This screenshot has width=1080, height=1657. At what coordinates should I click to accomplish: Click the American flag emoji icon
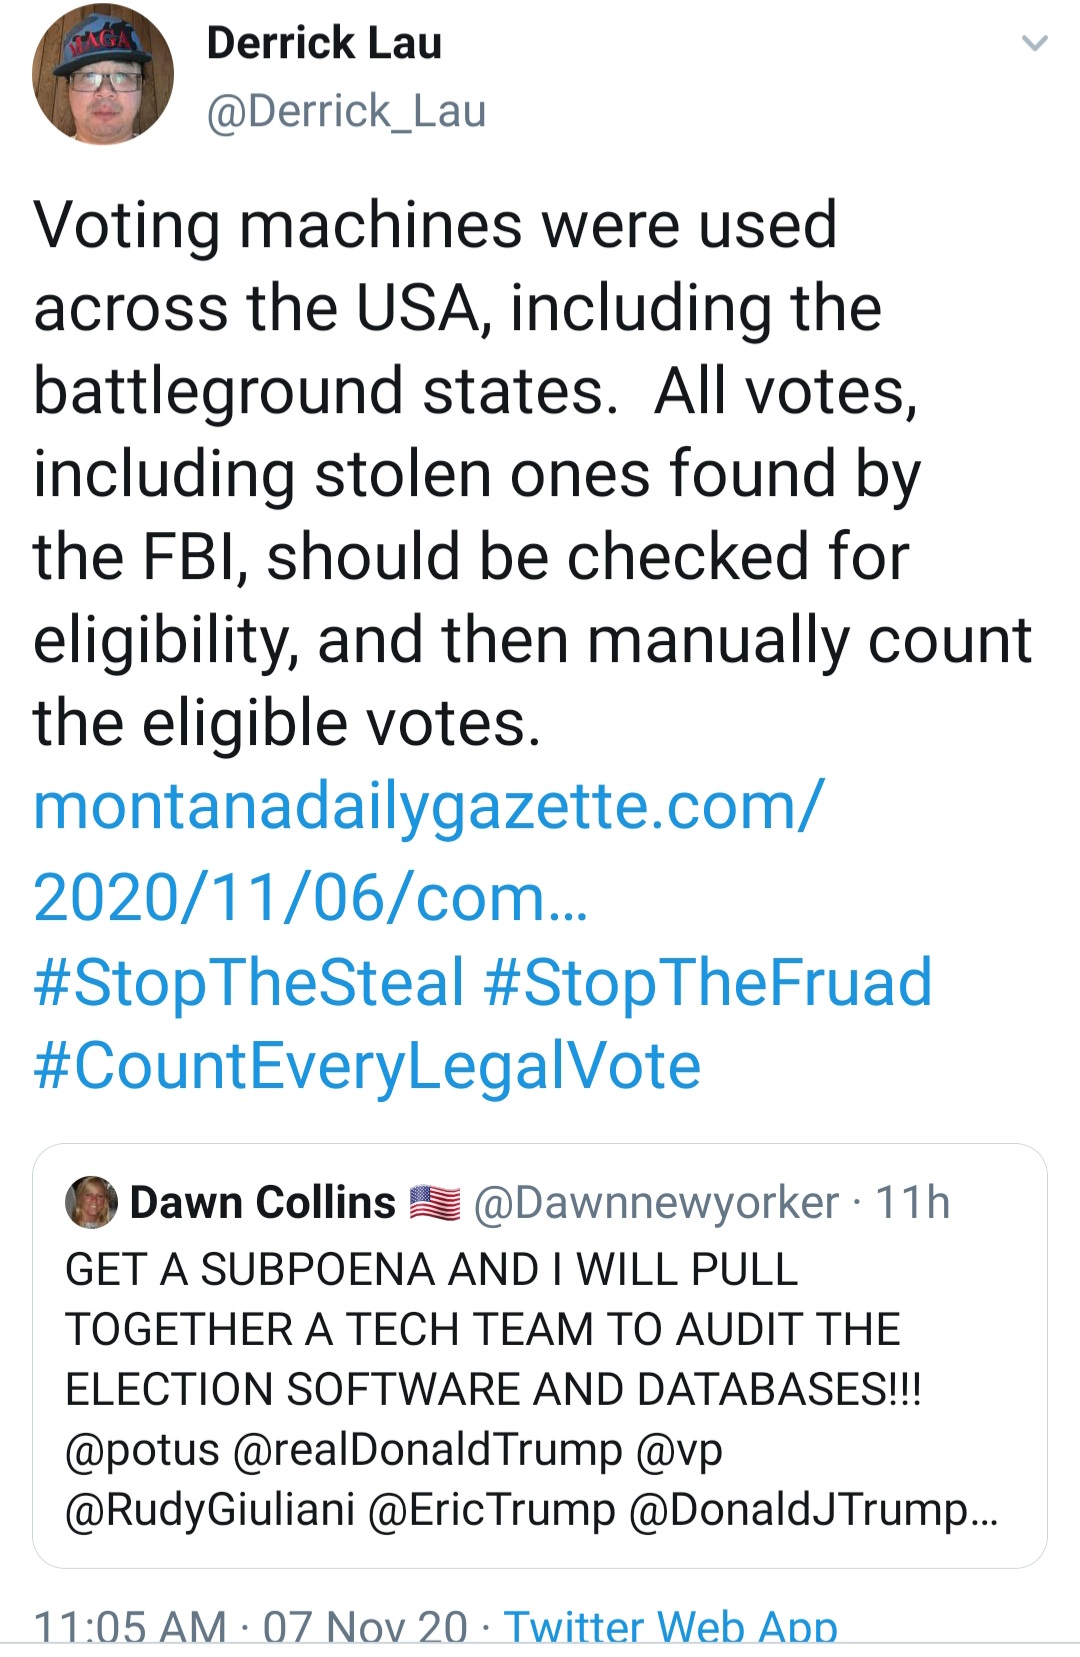(x=434, y=1202)
